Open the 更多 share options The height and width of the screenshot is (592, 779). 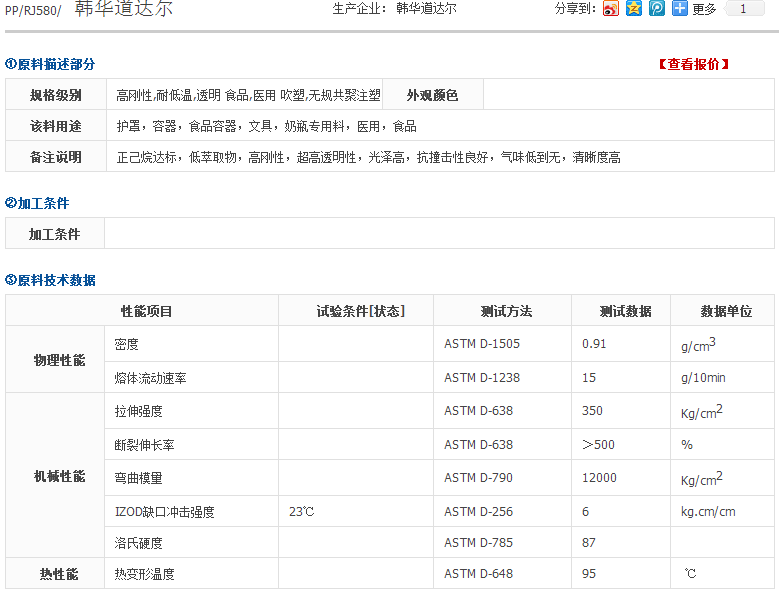704,9
